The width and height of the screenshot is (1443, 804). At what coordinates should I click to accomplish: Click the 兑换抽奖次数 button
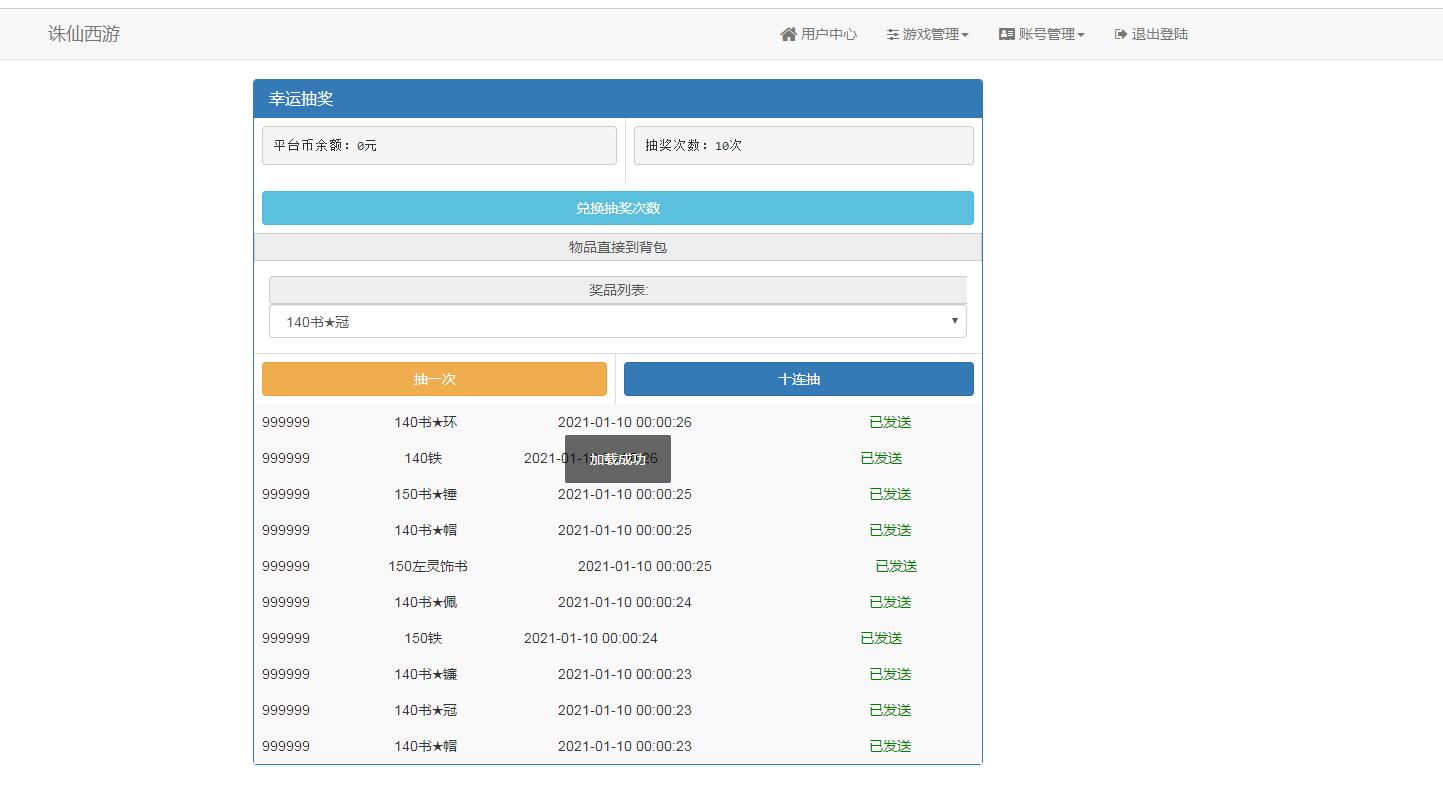[617, 208]
